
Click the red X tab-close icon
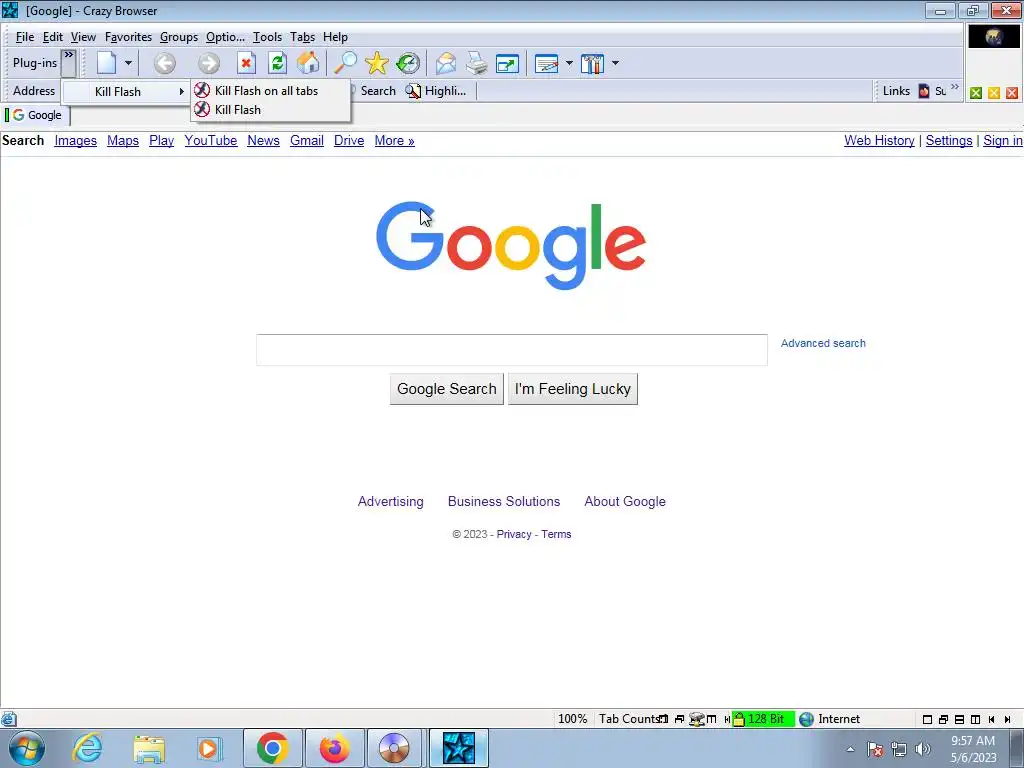point(1012,93)
